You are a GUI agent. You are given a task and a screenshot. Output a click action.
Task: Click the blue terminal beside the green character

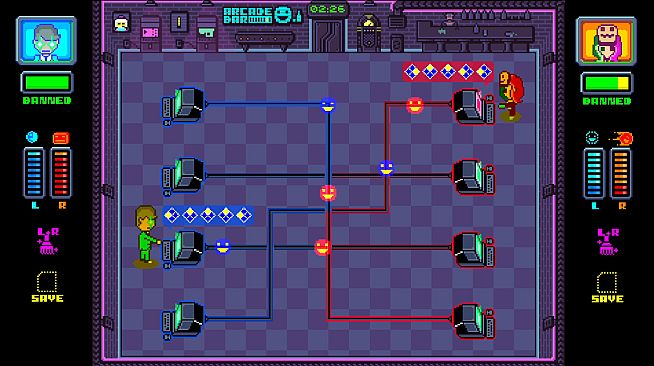[x=184, y=249]
